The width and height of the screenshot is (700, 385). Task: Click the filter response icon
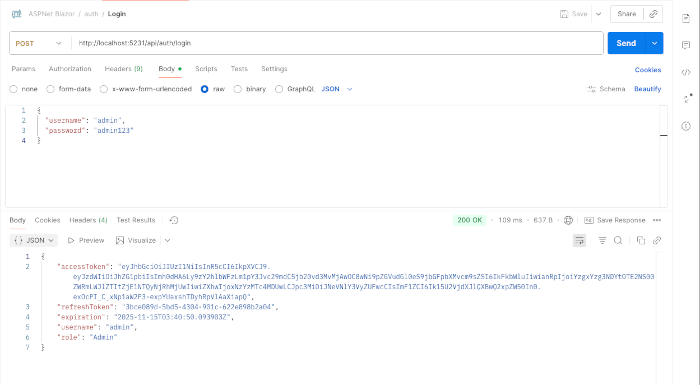click(x=602, y=240)
